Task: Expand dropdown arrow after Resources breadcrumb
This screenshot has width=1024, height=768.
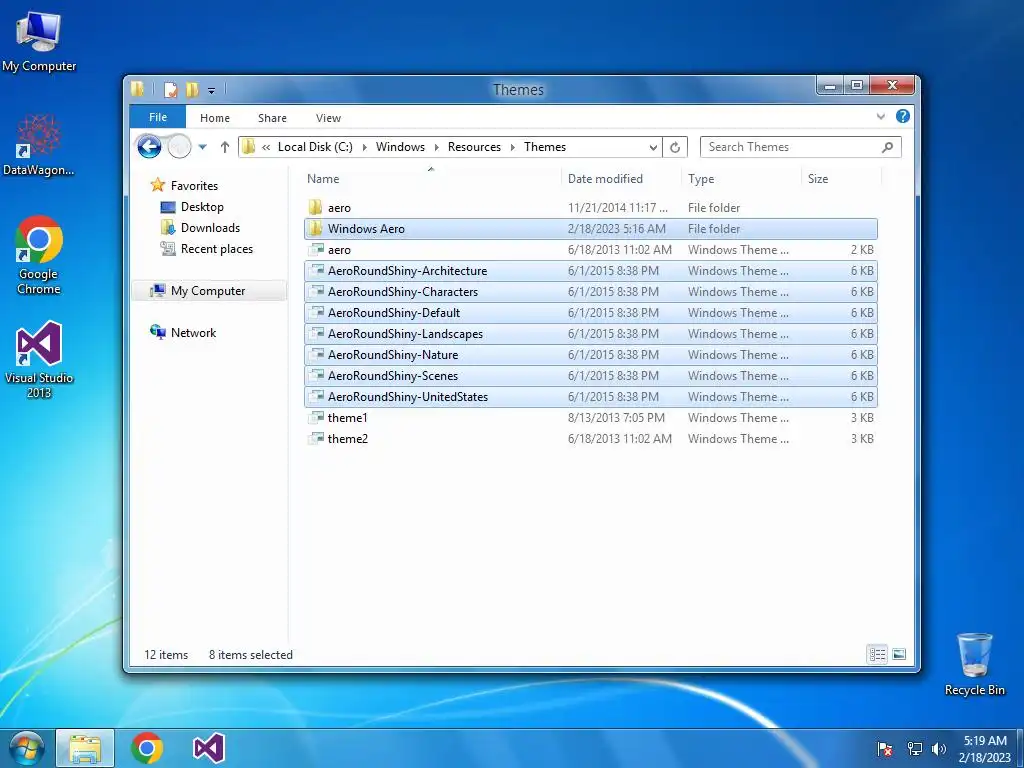Action: pyautogui.click(x=513, y=148)
